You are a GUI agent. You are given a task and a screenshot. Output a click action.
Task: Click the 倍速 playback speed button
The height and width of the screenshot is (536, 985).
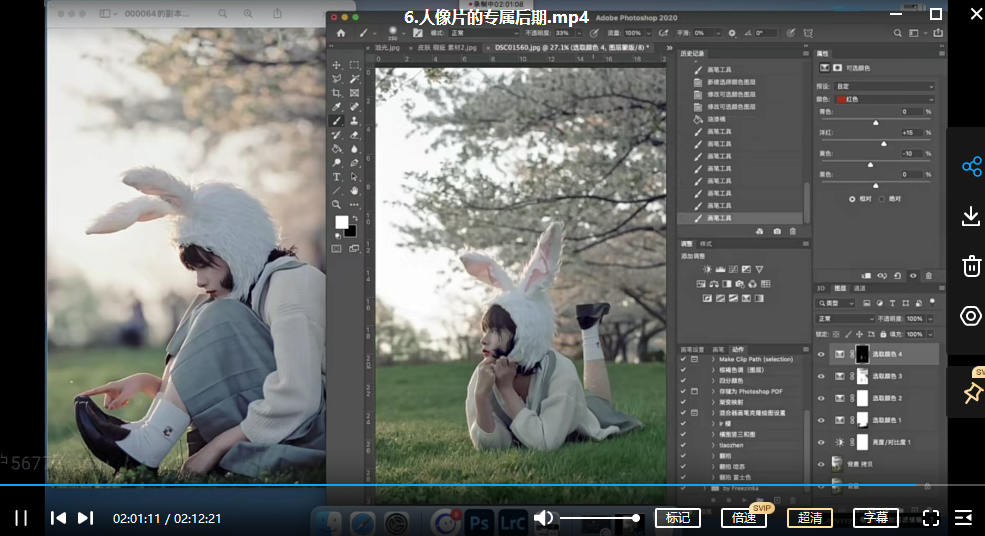743,518
